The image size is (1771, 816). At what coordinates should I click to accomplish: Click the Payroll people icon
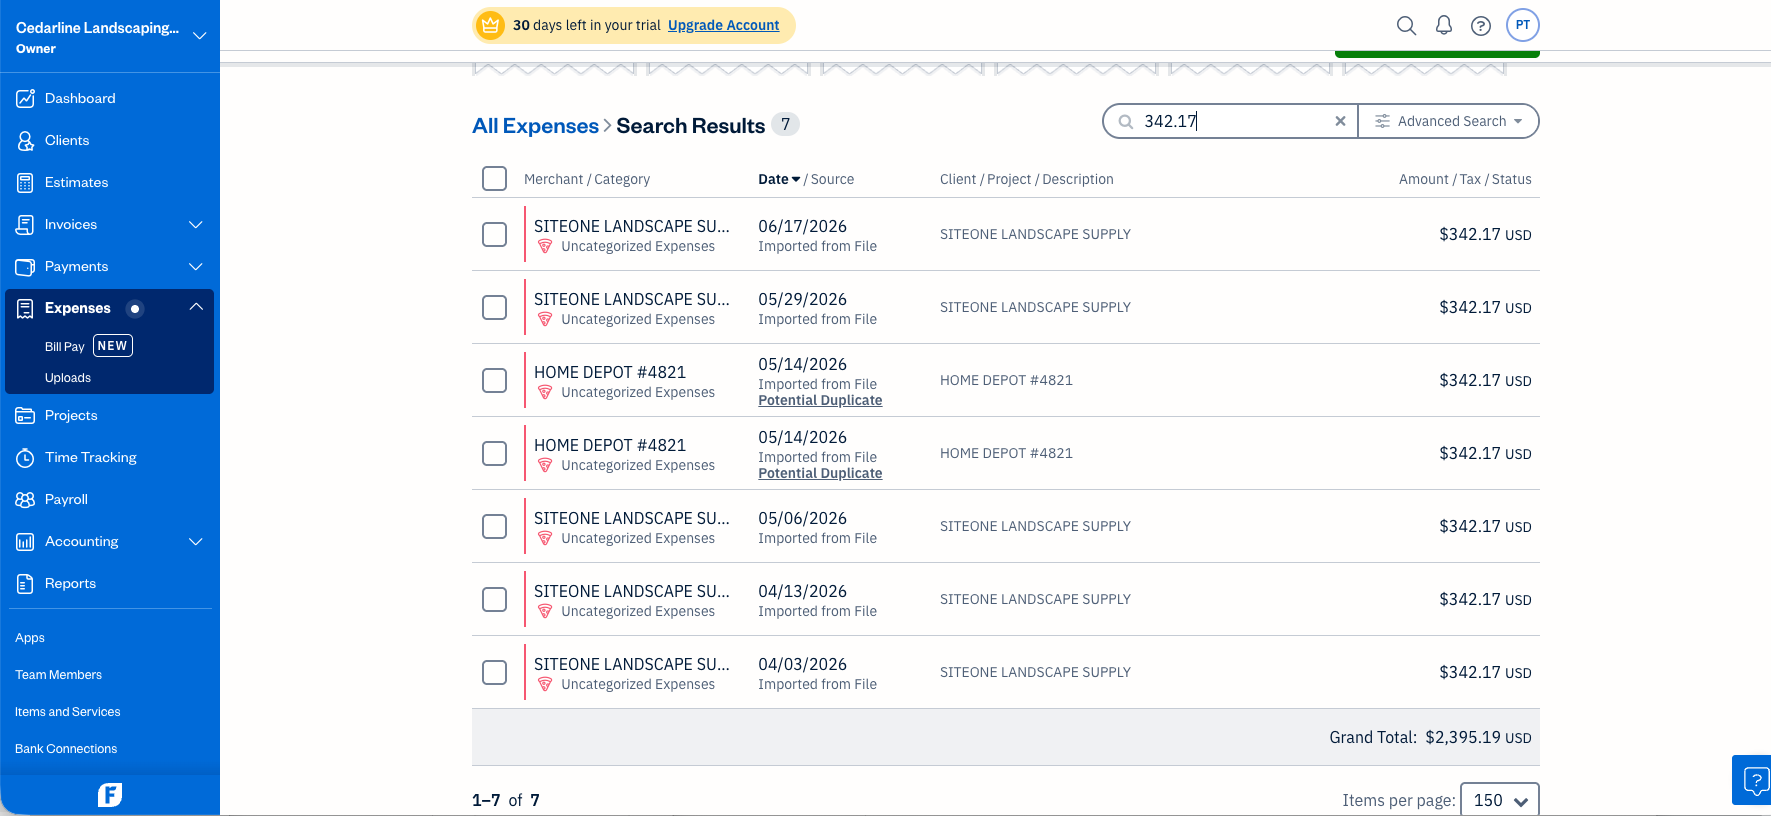pos(25,500)
